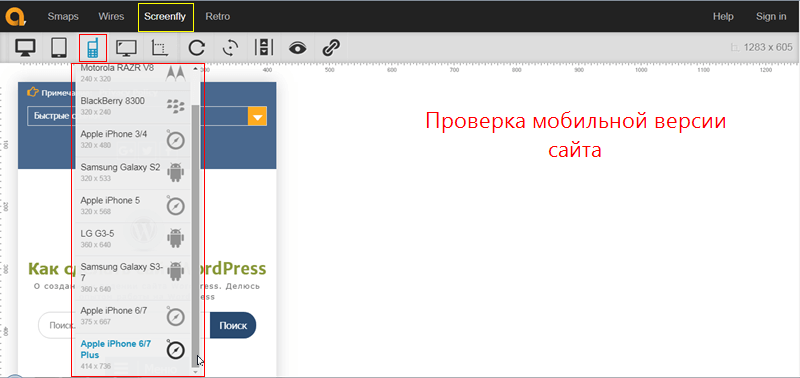Click the device list scroll-up arrow
The height and width of the screenshot is (378, 800).
tap(195, 68)
